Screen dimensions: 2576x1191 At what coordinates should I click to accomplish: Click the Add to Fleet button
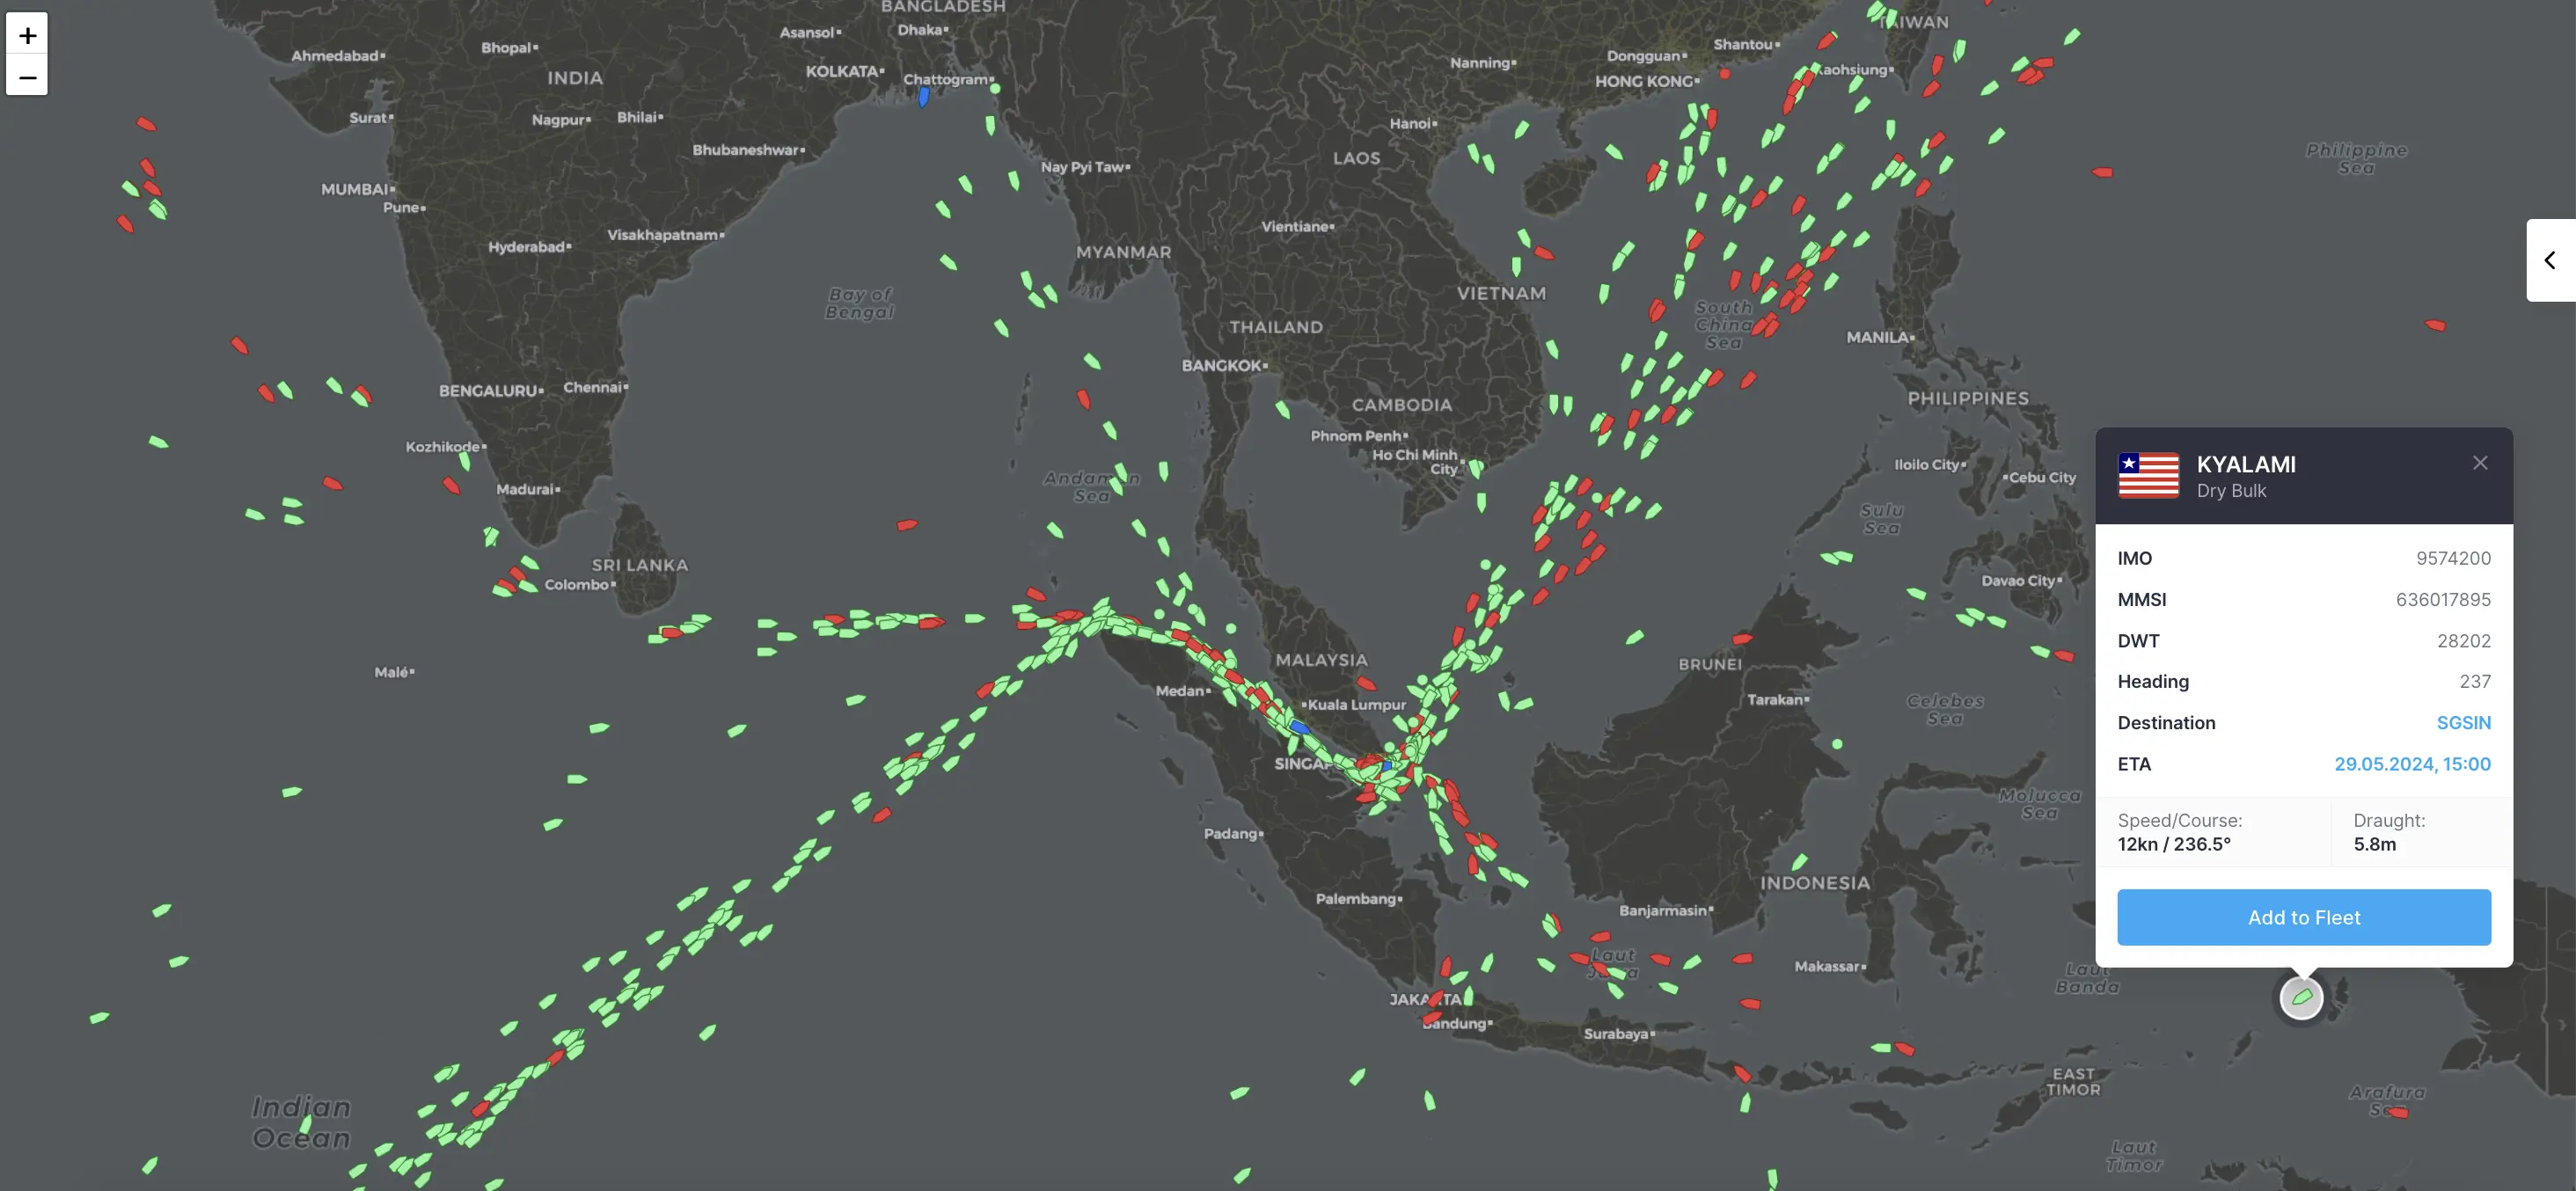click(2303, 917)
